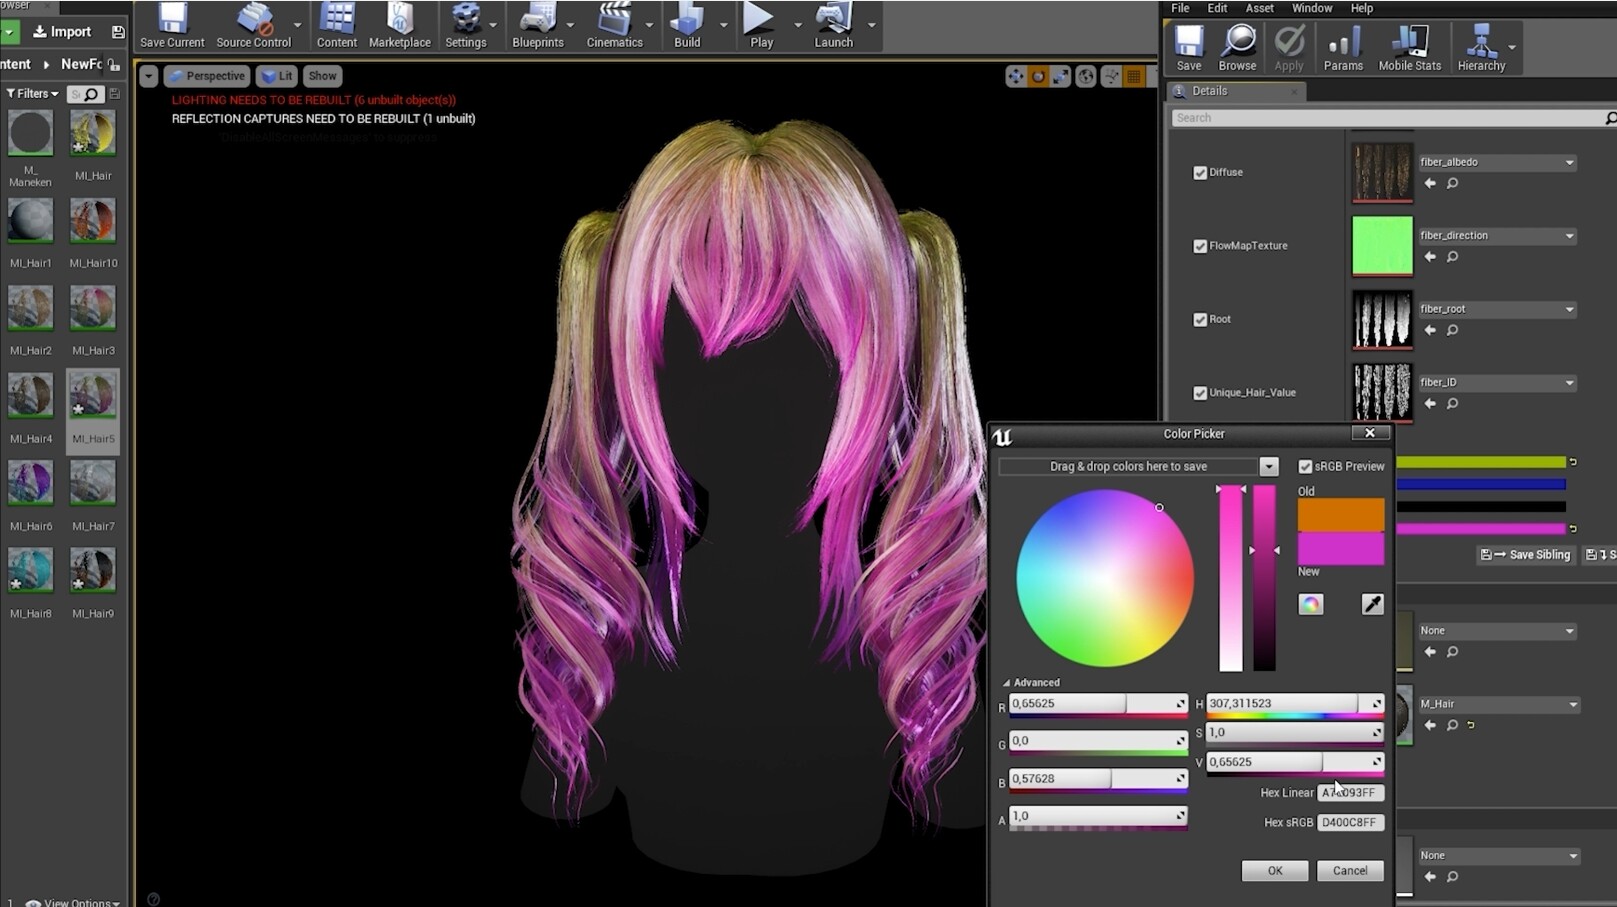The height and width of the screenshot is (907, 1617).
Task: Toggle the Unique_Hair_Value parameter off
Action: 1200,392
